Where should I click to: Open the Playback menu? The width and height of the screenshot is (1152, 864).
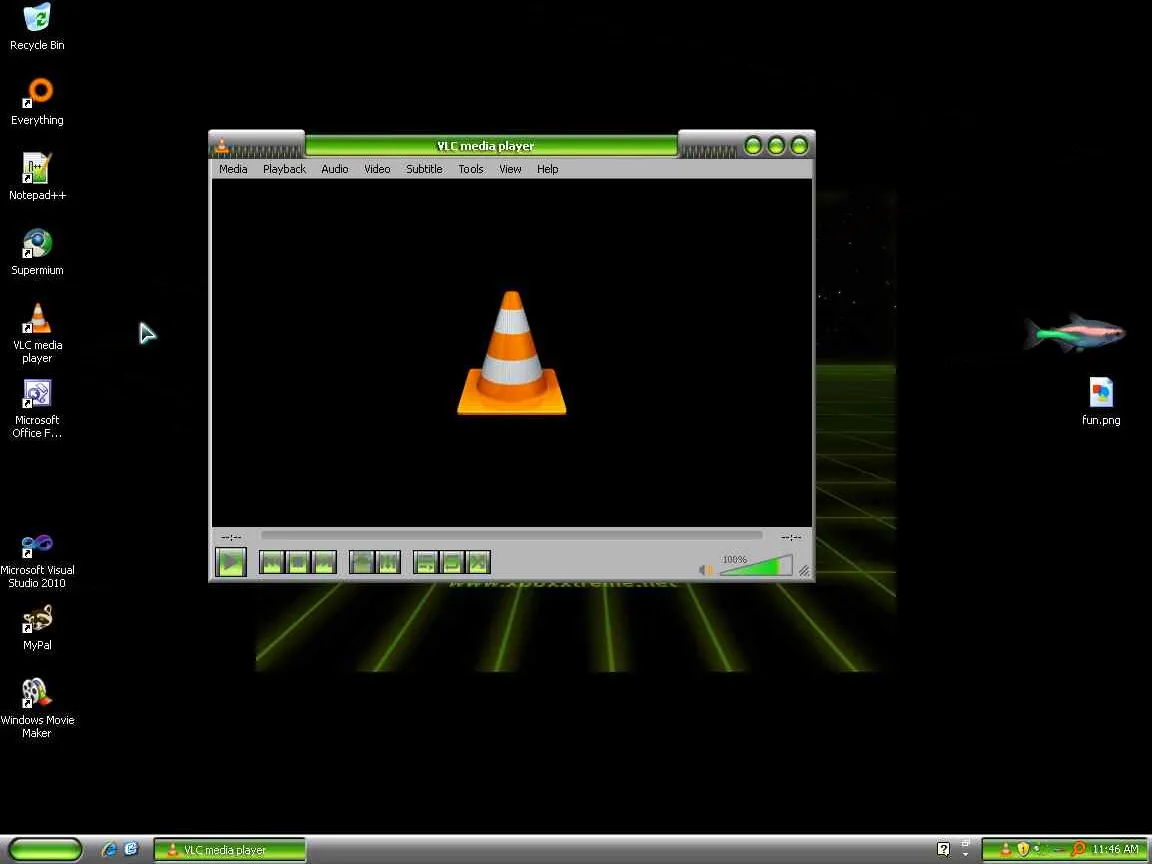(284, 169)
